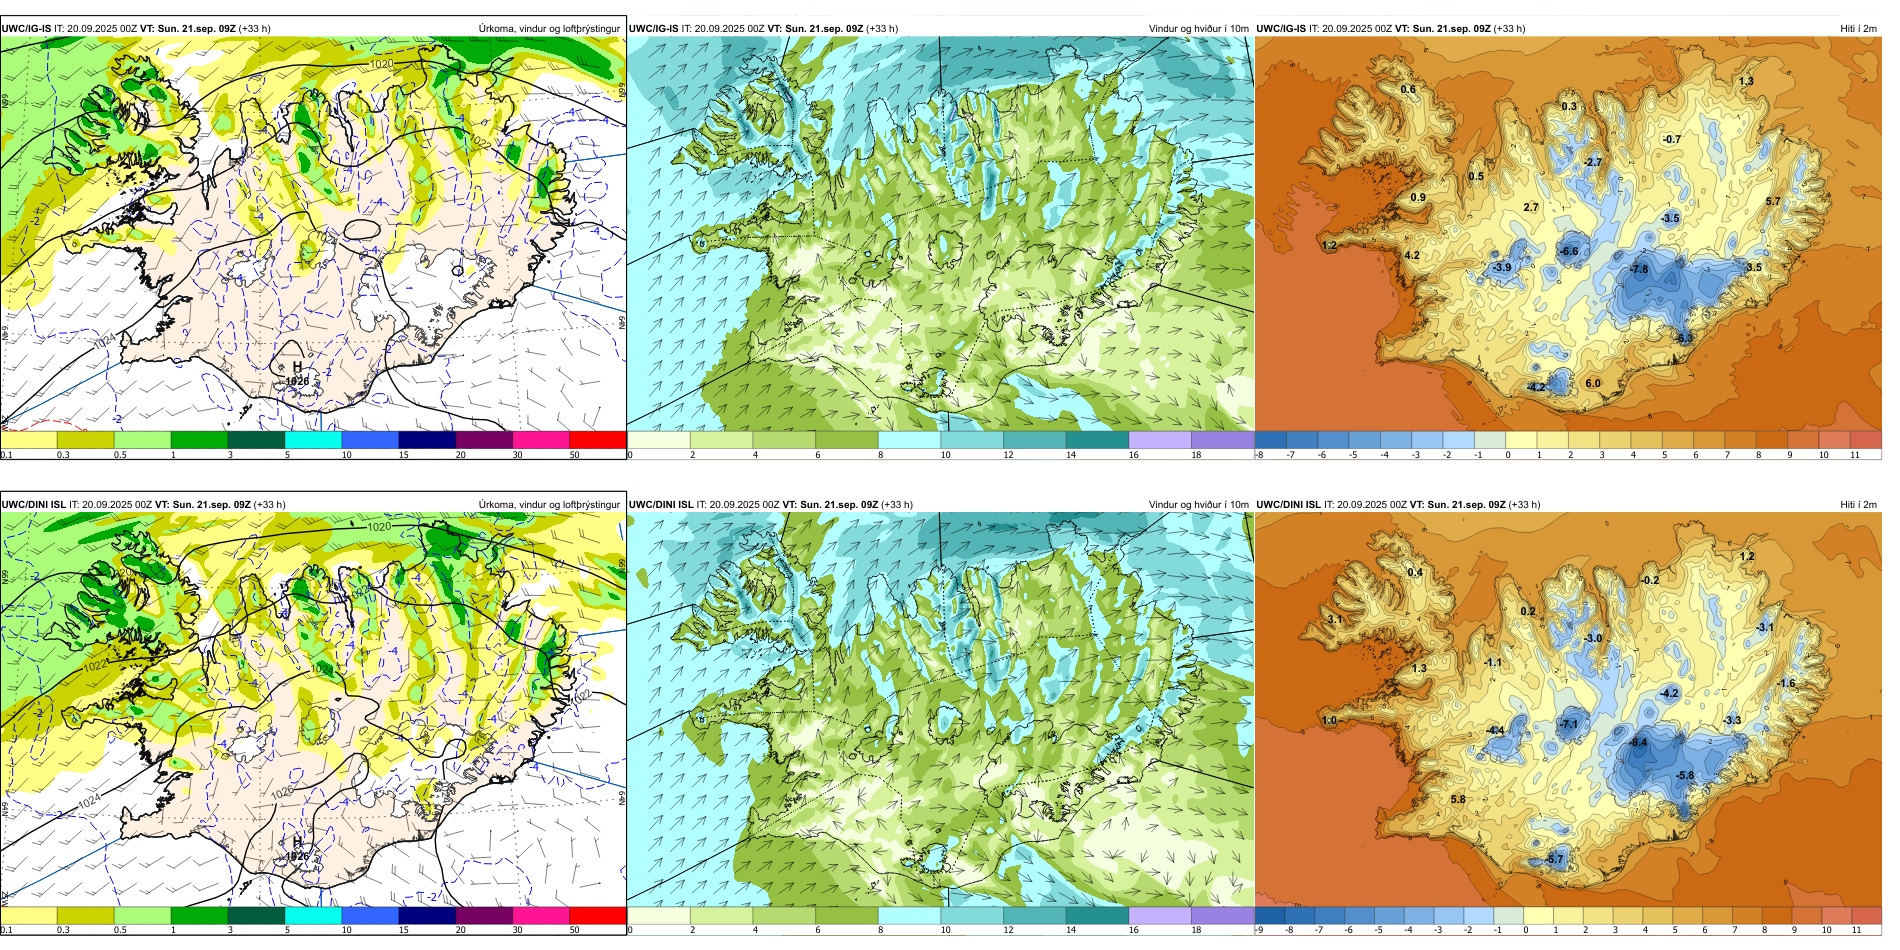Click the -3.9 value on IG-IS temperature map

[x=1502, y=268]
